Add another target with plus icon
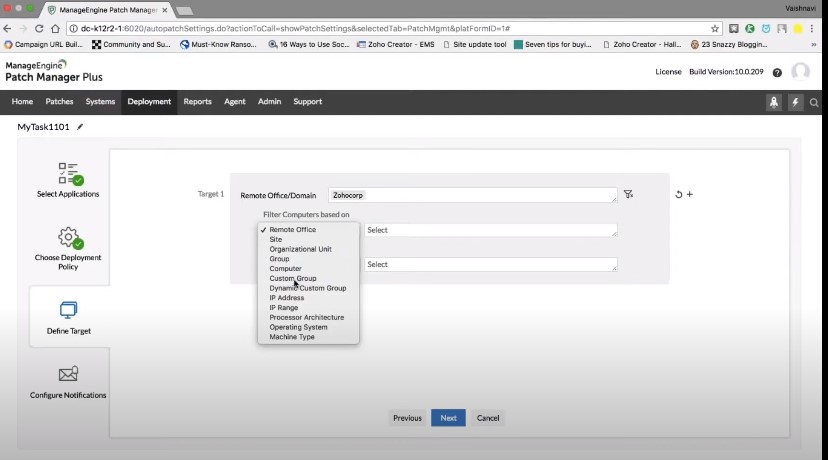This screenshot has height=460, width=828. coord(690,194)
